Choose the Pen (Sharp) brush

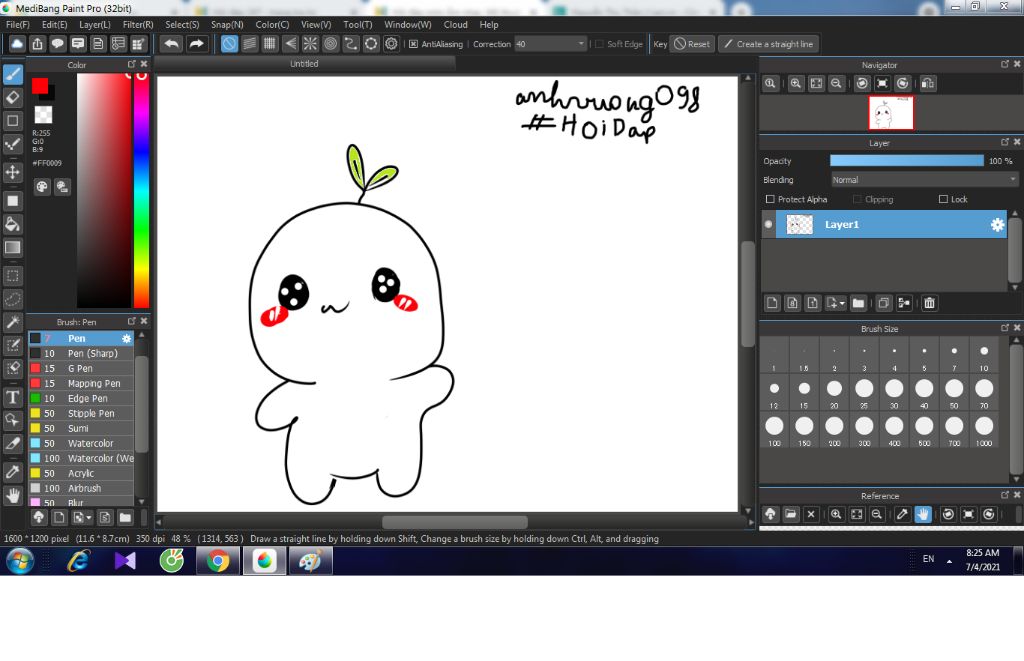pos(81,353)
